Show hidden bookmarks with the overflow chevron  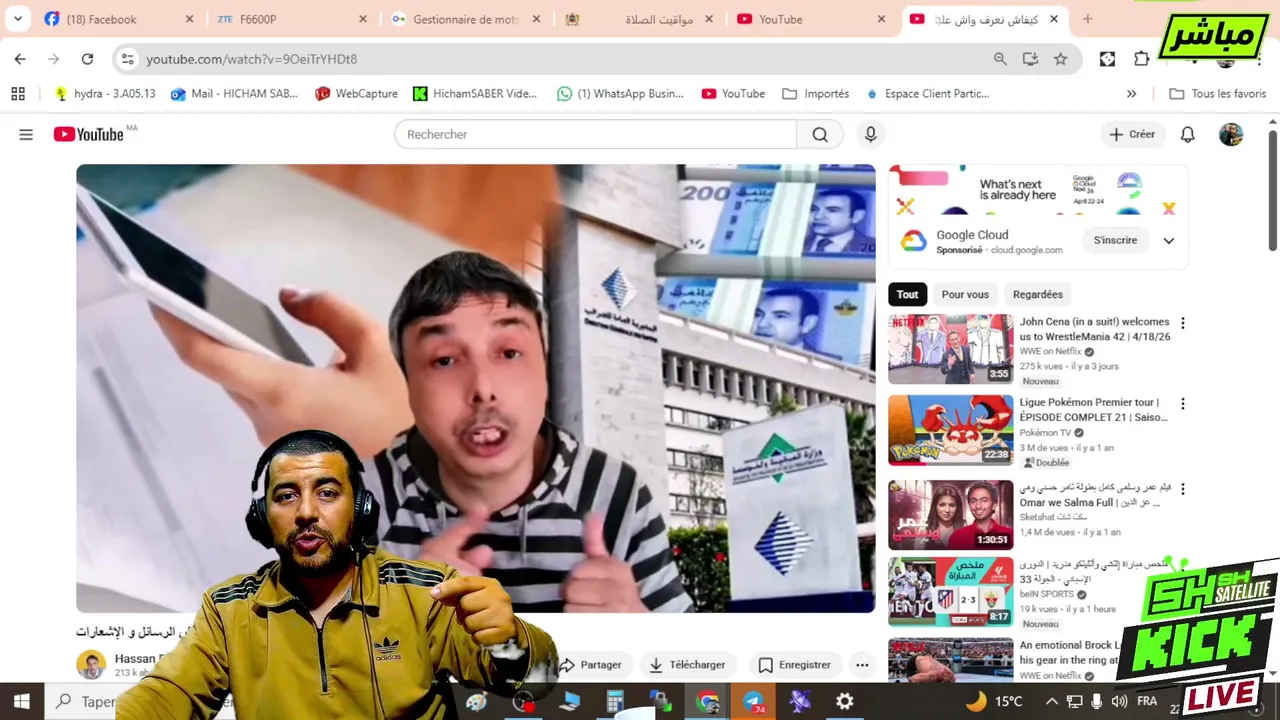1131,93
